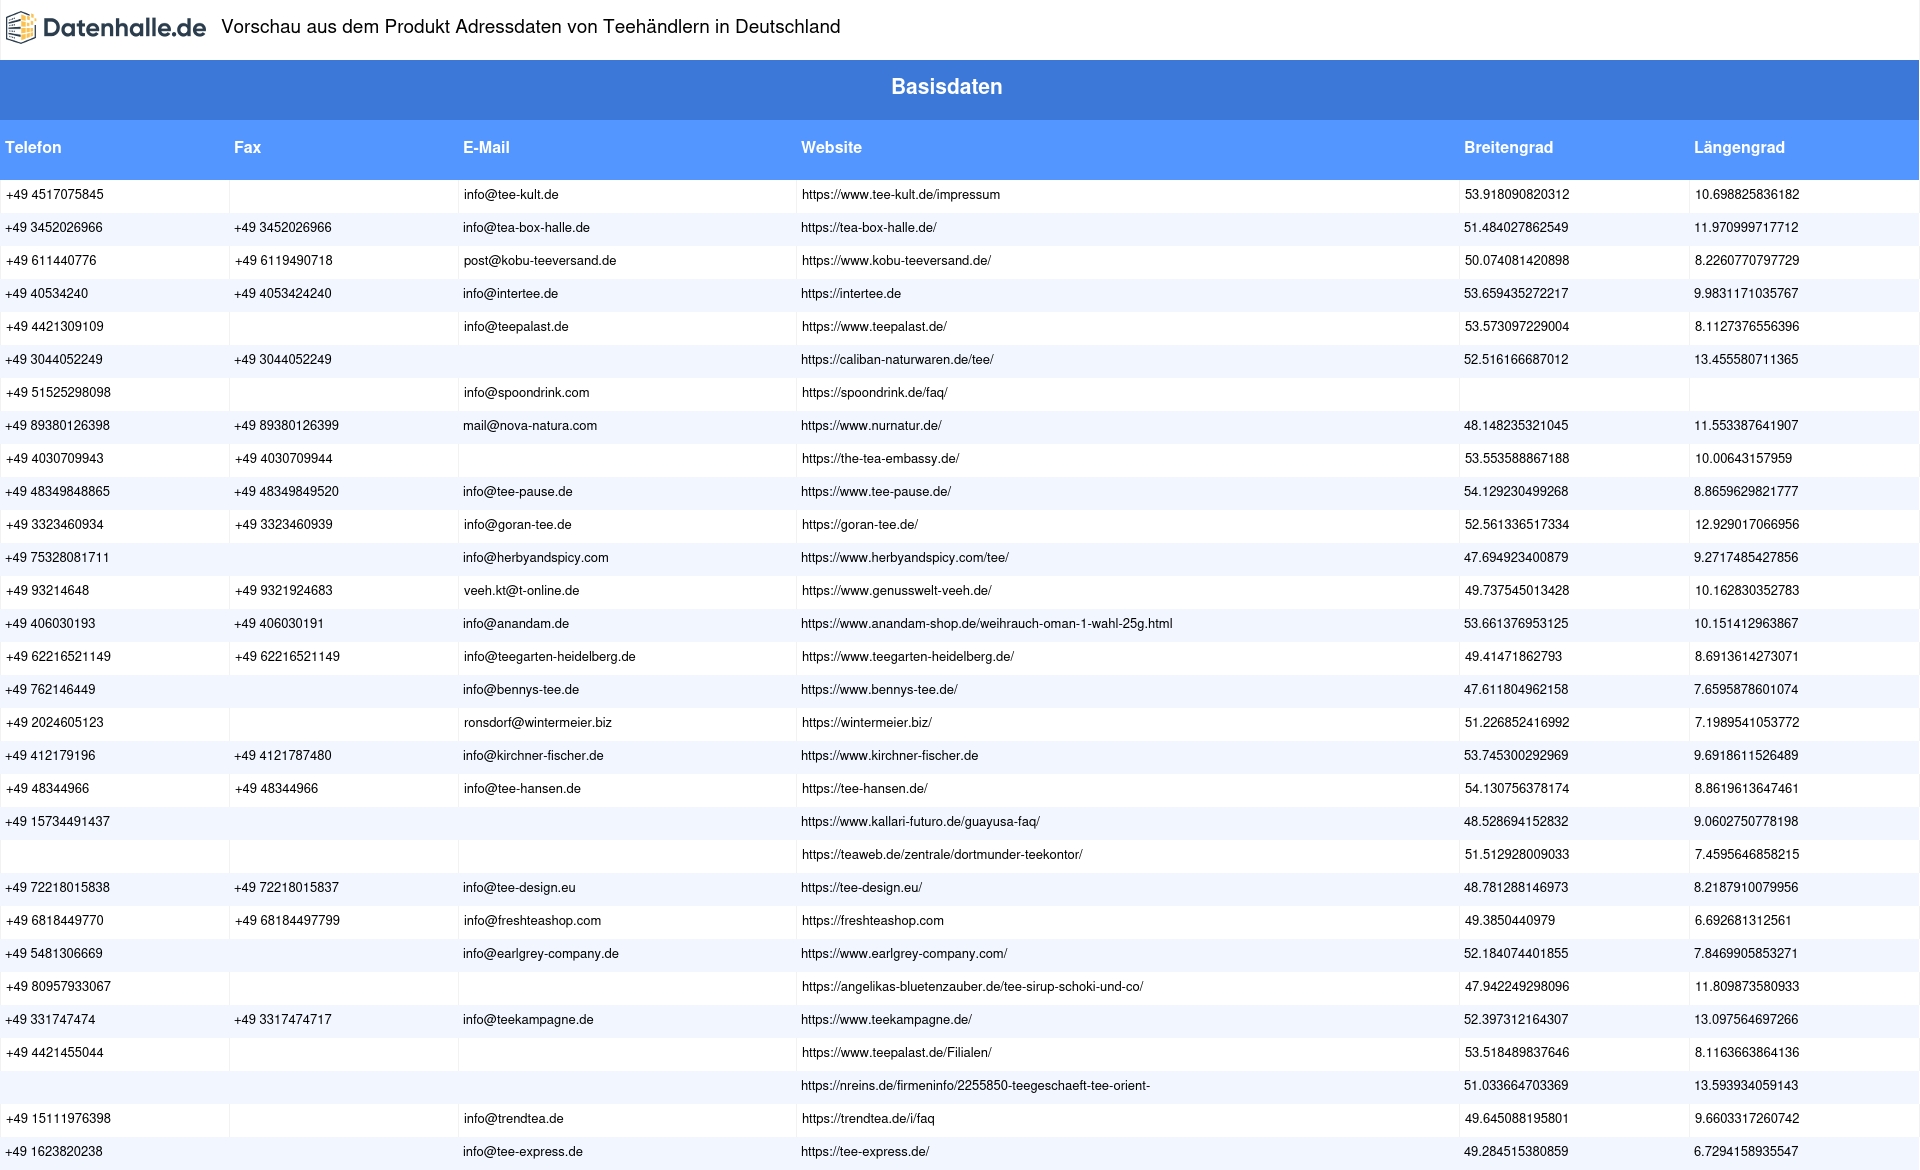Open the teaweb.de dortmunder-teekontor URL

pyautogui.click(x=942, y=855)
